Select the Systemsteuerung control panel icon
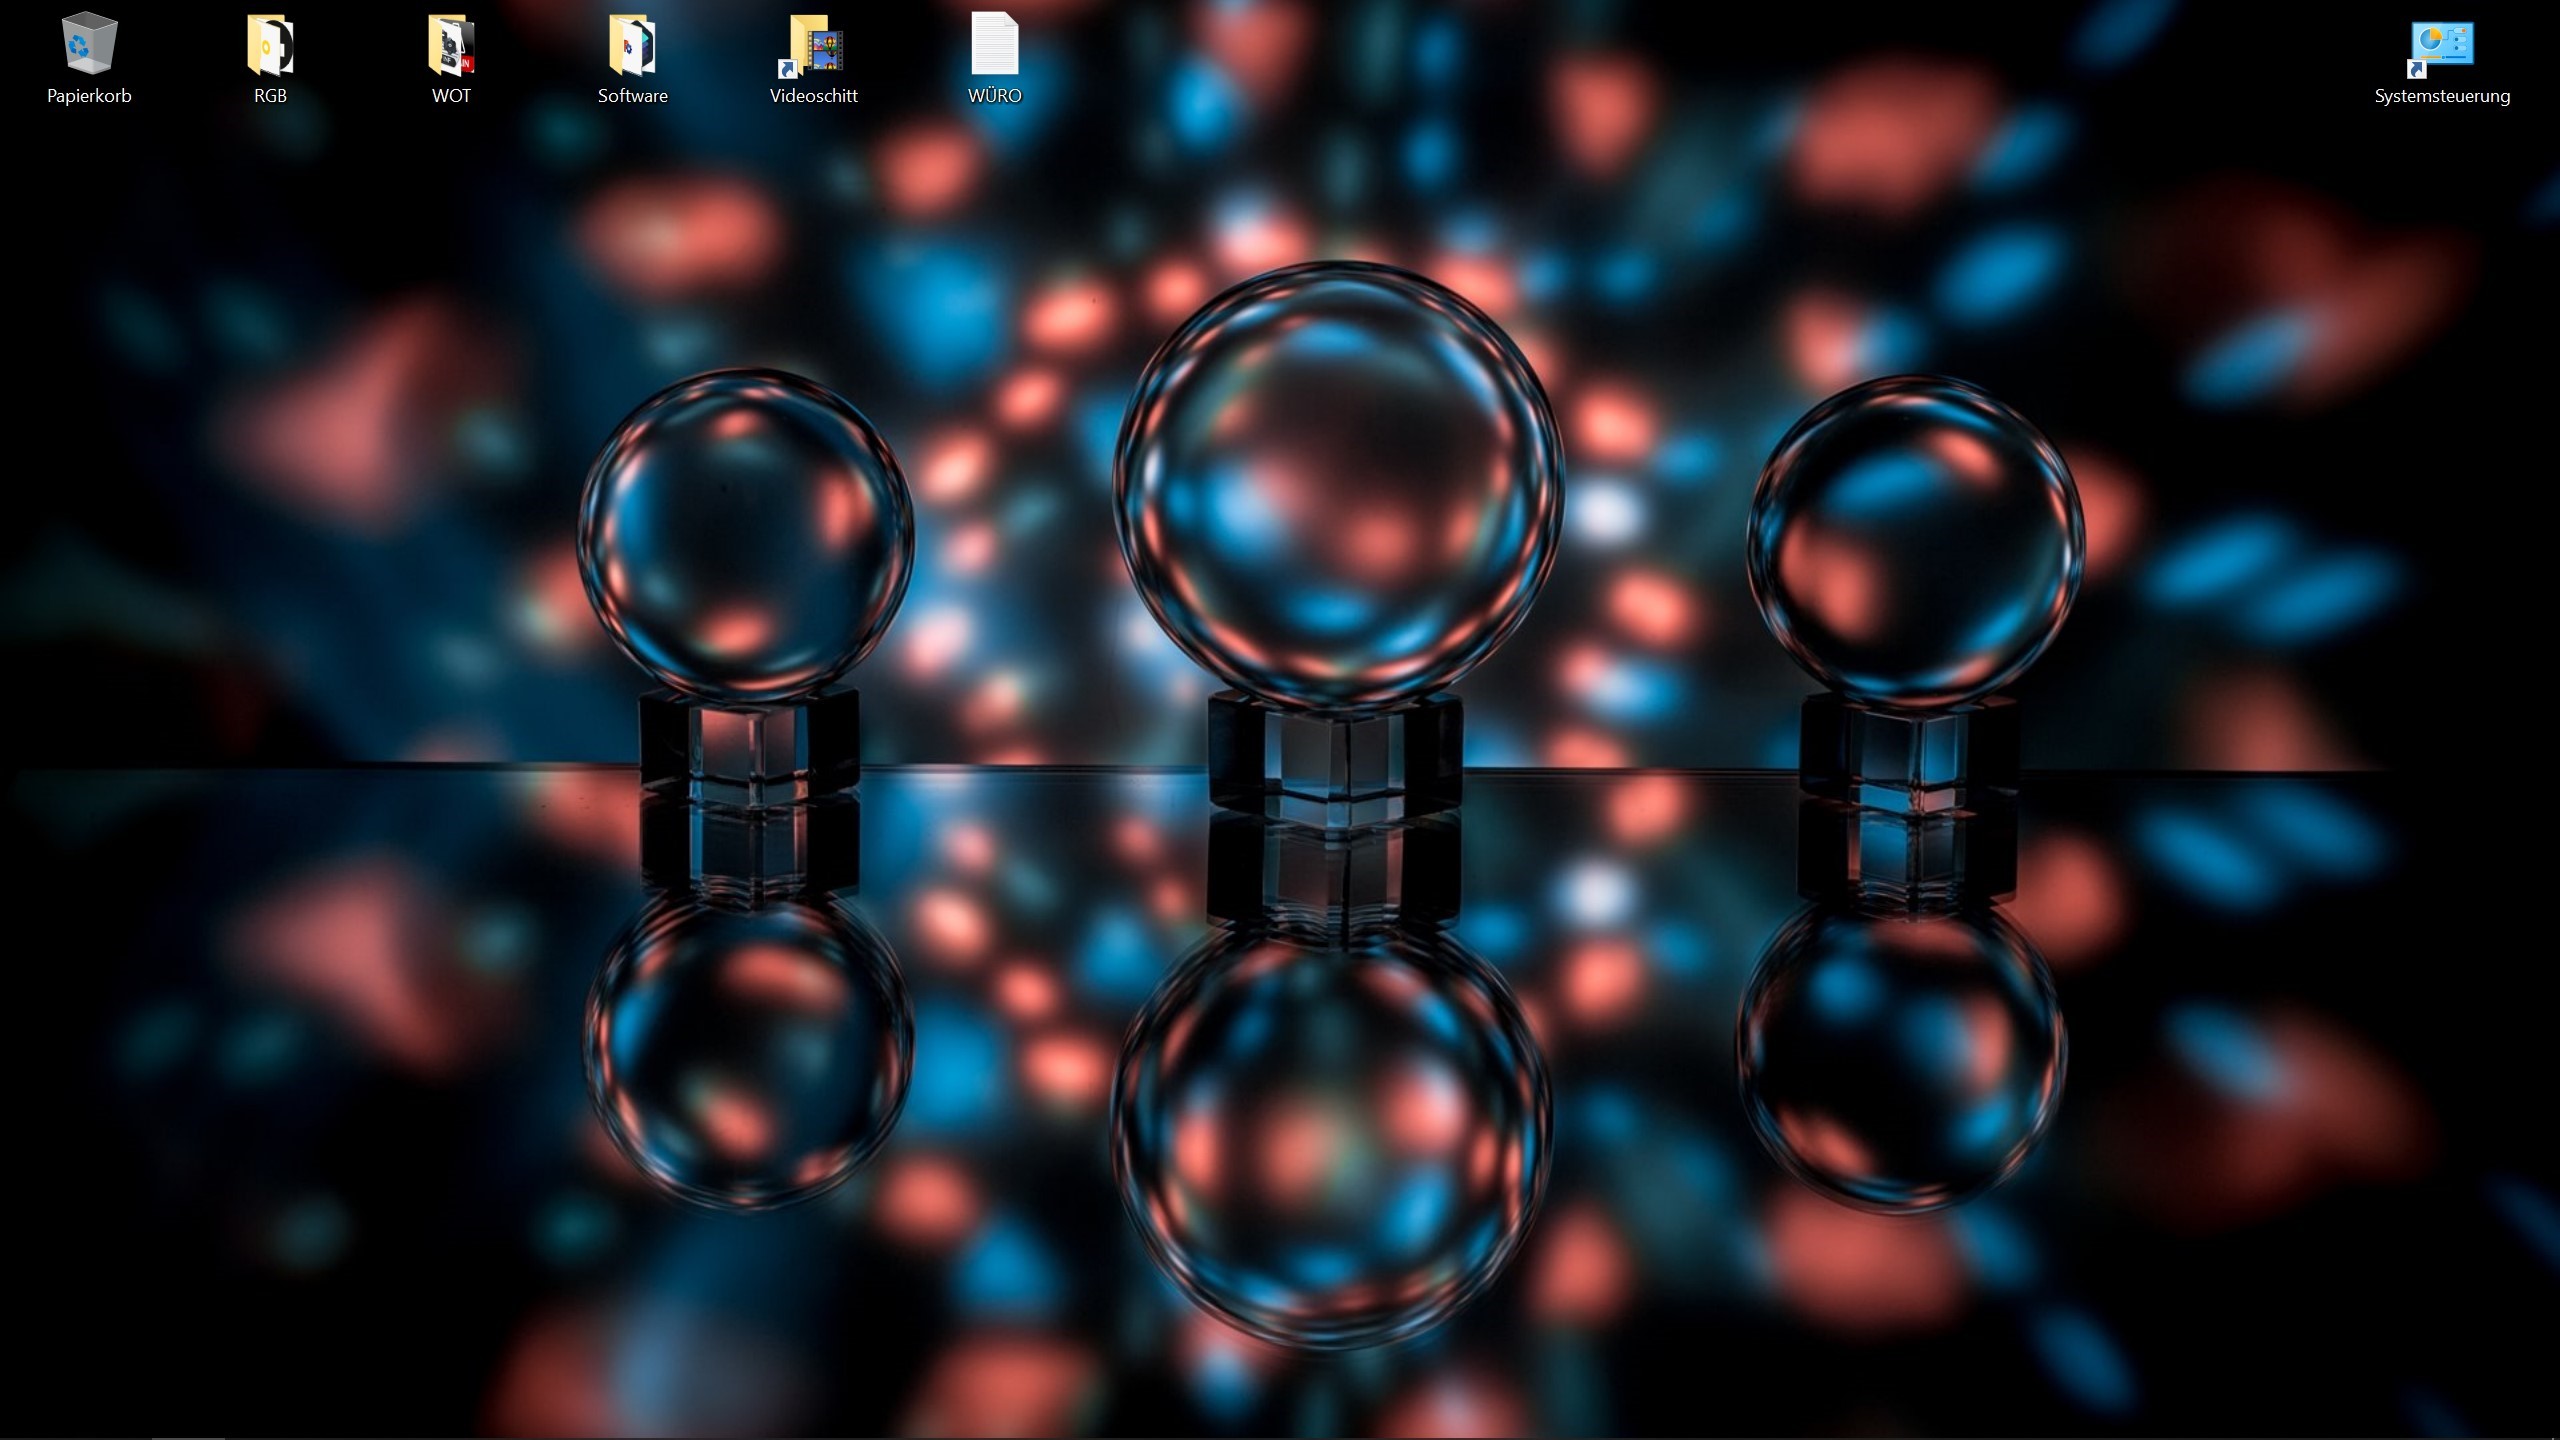The image size is (2560, 1440). pos(2442,45)
